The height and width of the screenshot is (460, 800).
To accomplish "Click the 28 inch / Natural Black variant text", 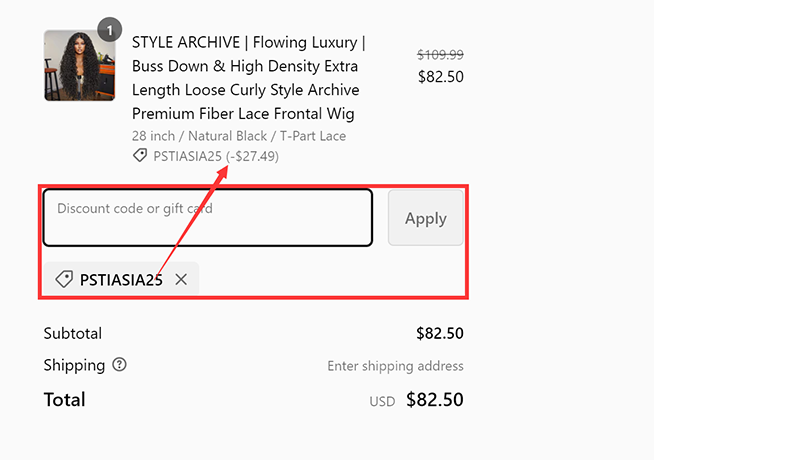I will [238, 136].
